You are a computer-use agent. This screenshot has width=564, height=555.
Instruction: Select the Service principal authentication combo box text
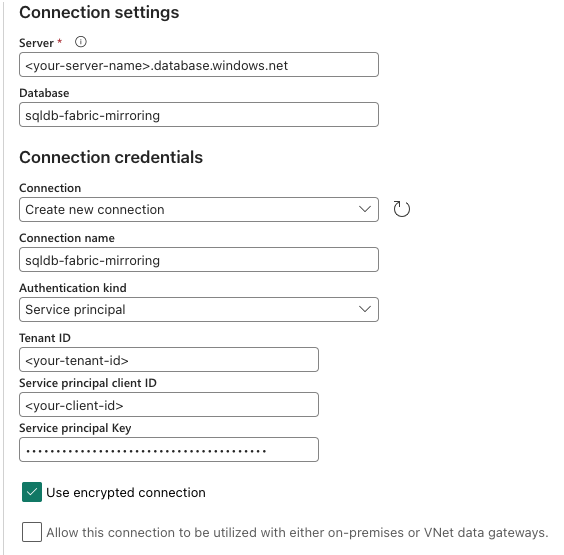coord(75,309)
